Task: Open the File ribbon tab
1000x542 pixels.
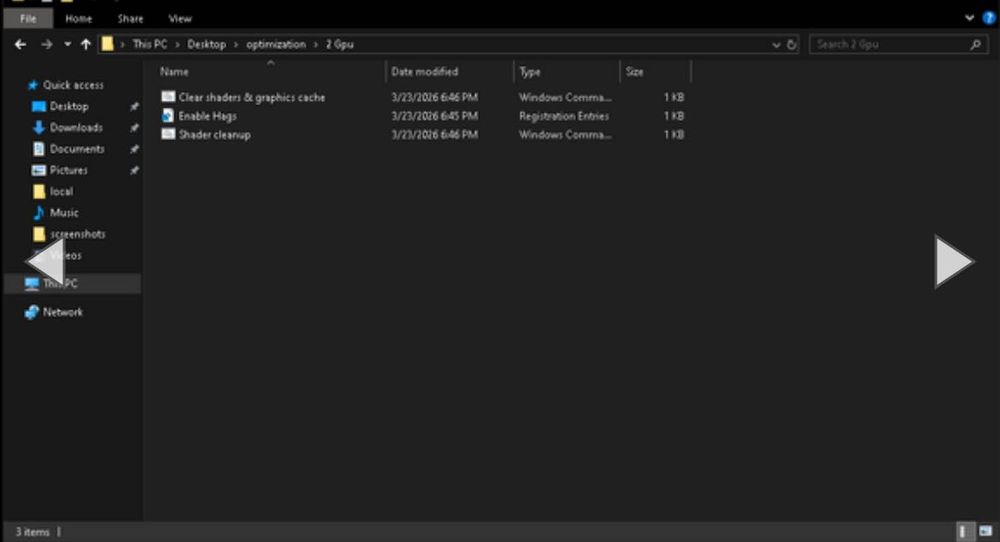Action: pyautogui.click(x=28, y=18)
